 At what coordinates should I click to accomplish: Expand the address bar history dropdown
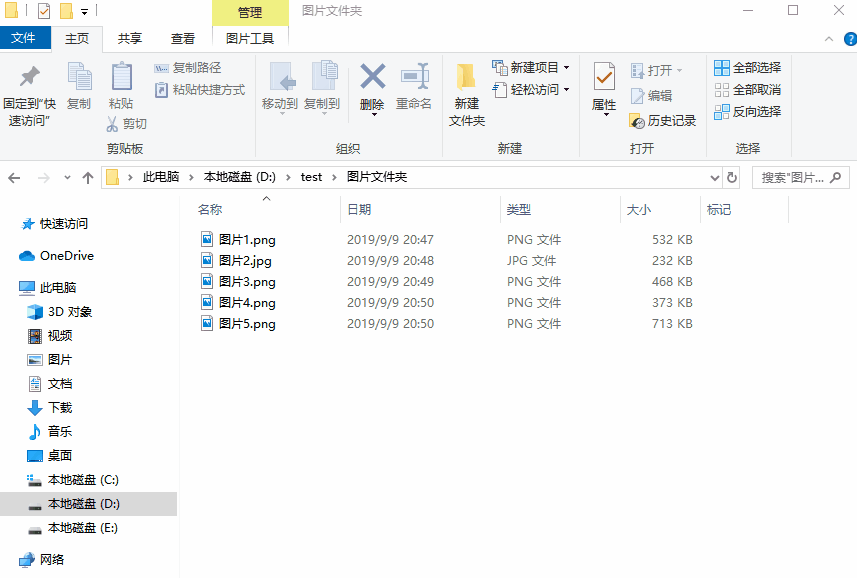(x=714, y=178)
